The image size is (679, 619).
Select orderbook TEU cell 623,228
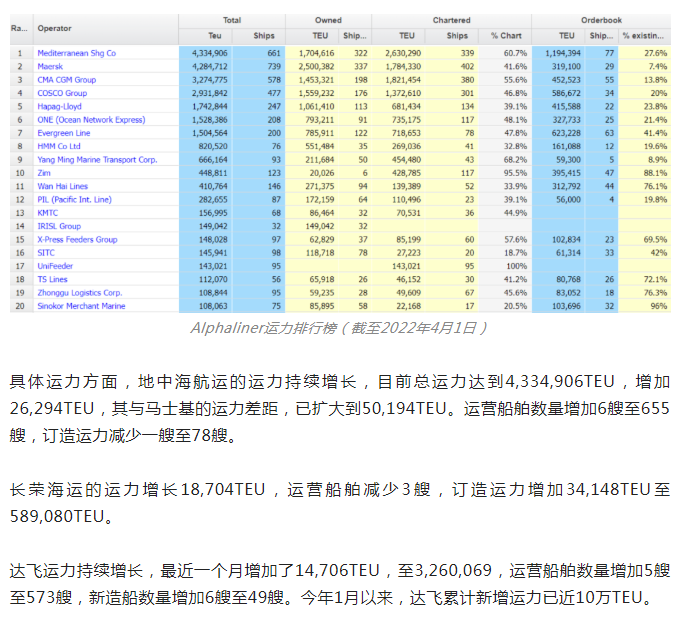(558, 133)
